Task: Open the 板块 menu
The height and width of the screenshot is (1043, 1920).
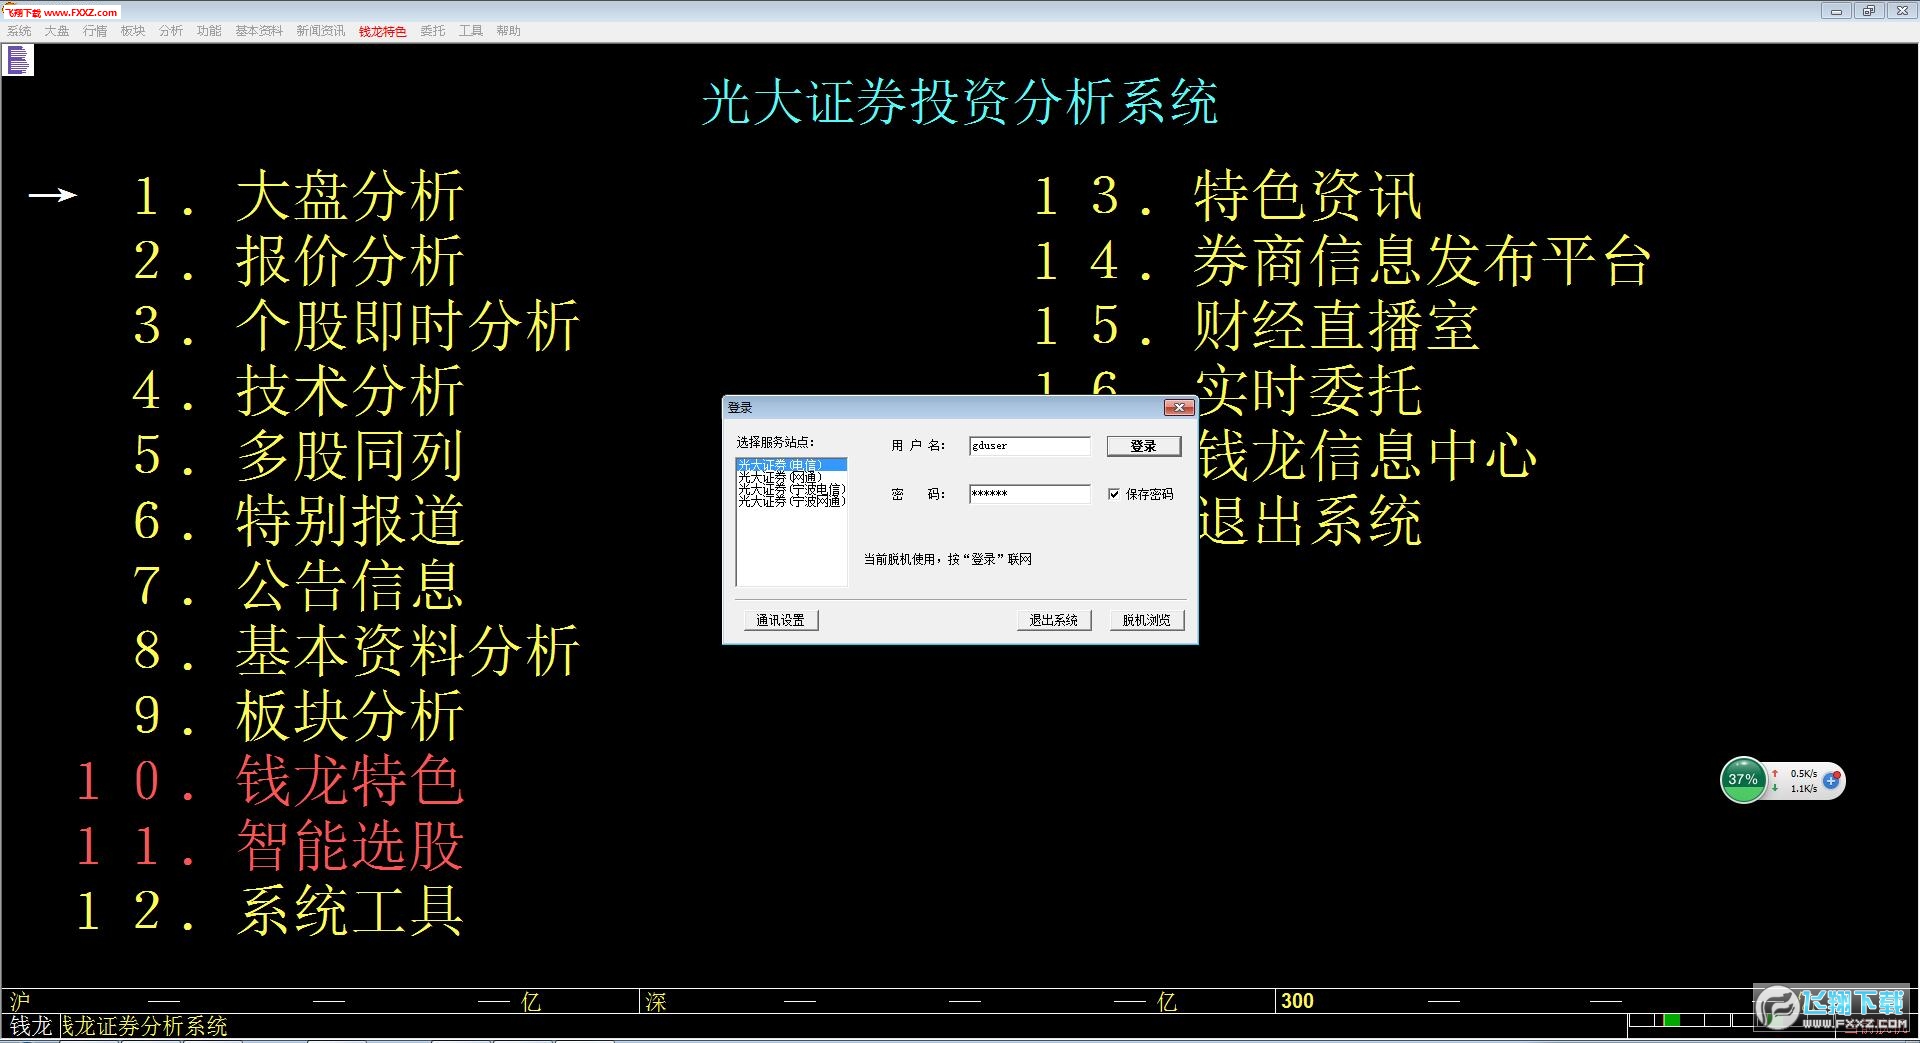Action: (133, 31)
